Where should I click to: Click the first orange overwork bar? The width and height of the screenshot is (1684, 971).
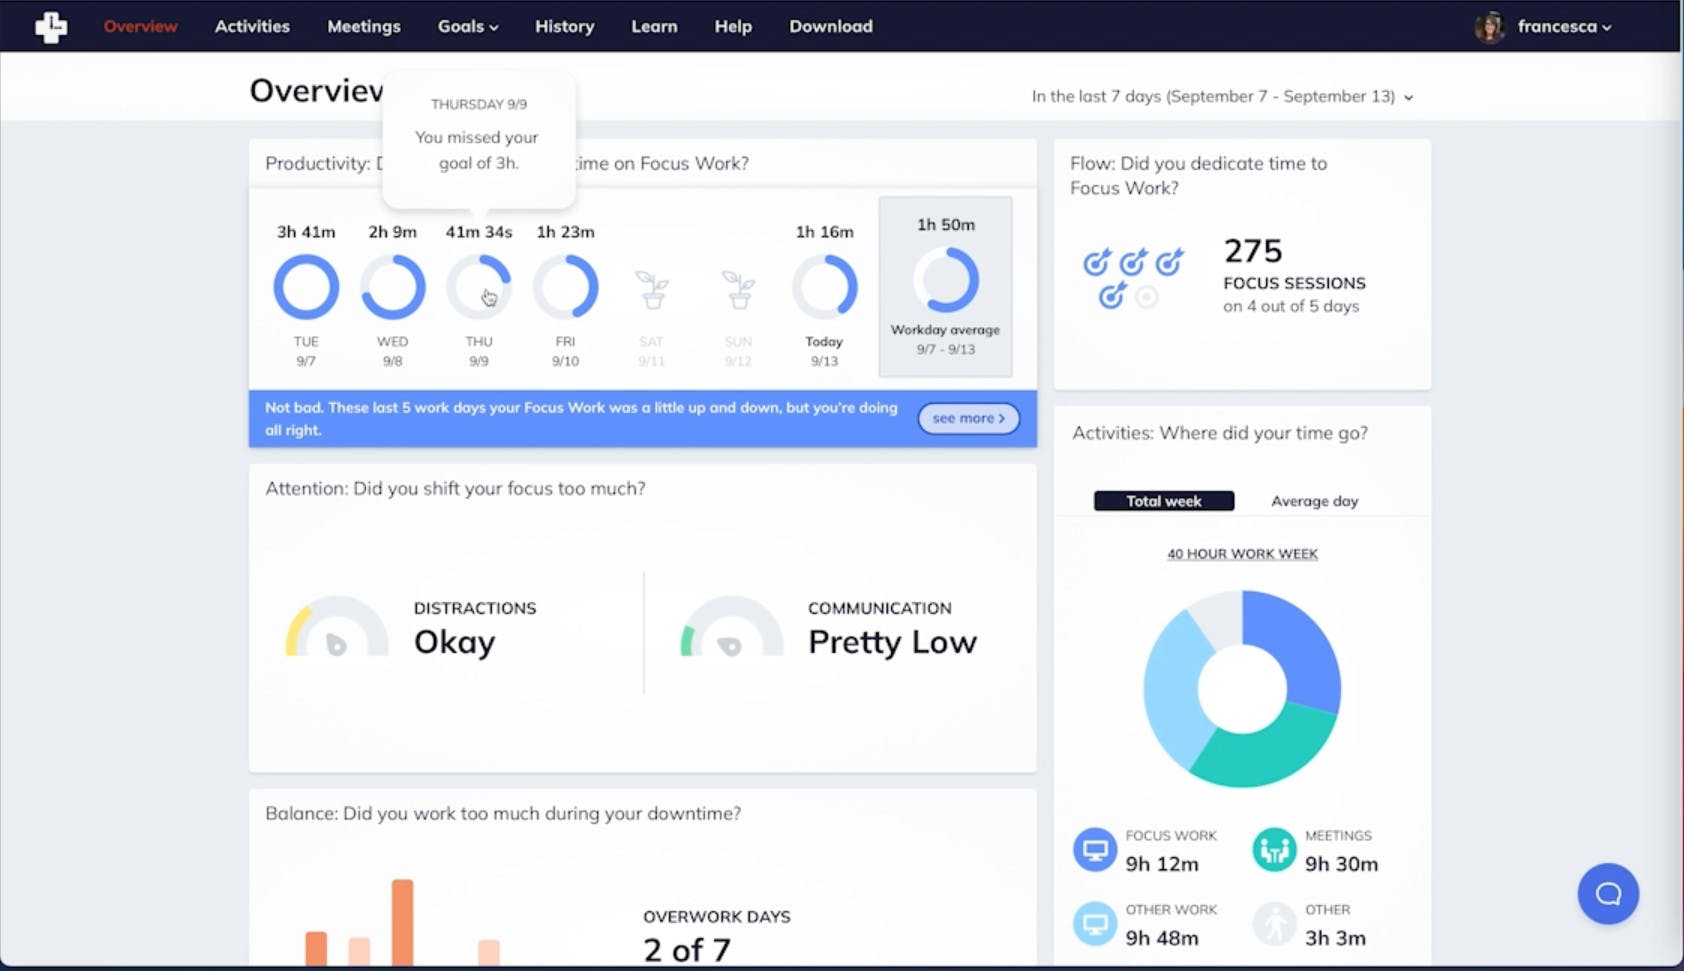(316, 948)
